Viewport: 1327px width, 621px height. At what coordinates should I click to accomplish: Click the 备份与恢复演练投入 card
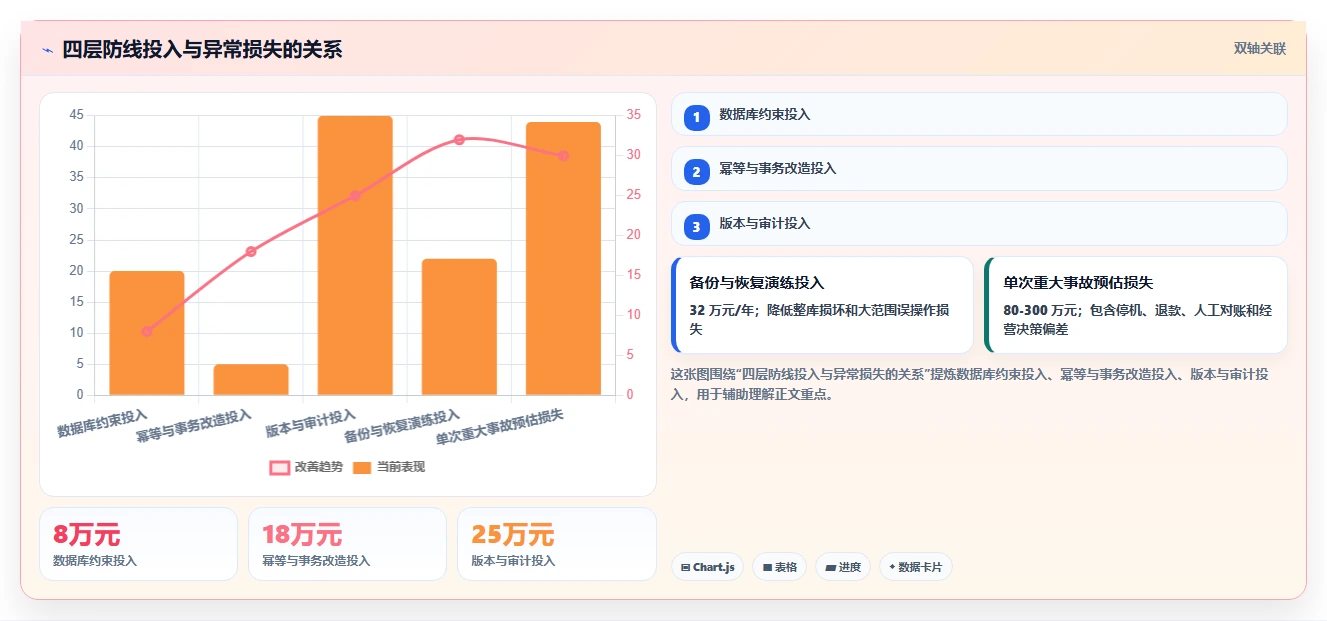tap(822, 305)
